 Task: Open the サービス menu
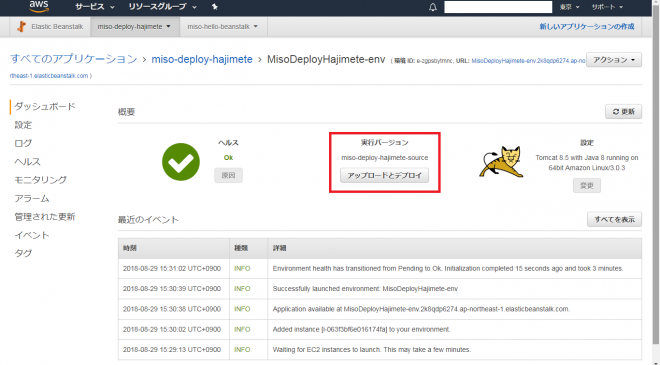[x=94, y=7]
